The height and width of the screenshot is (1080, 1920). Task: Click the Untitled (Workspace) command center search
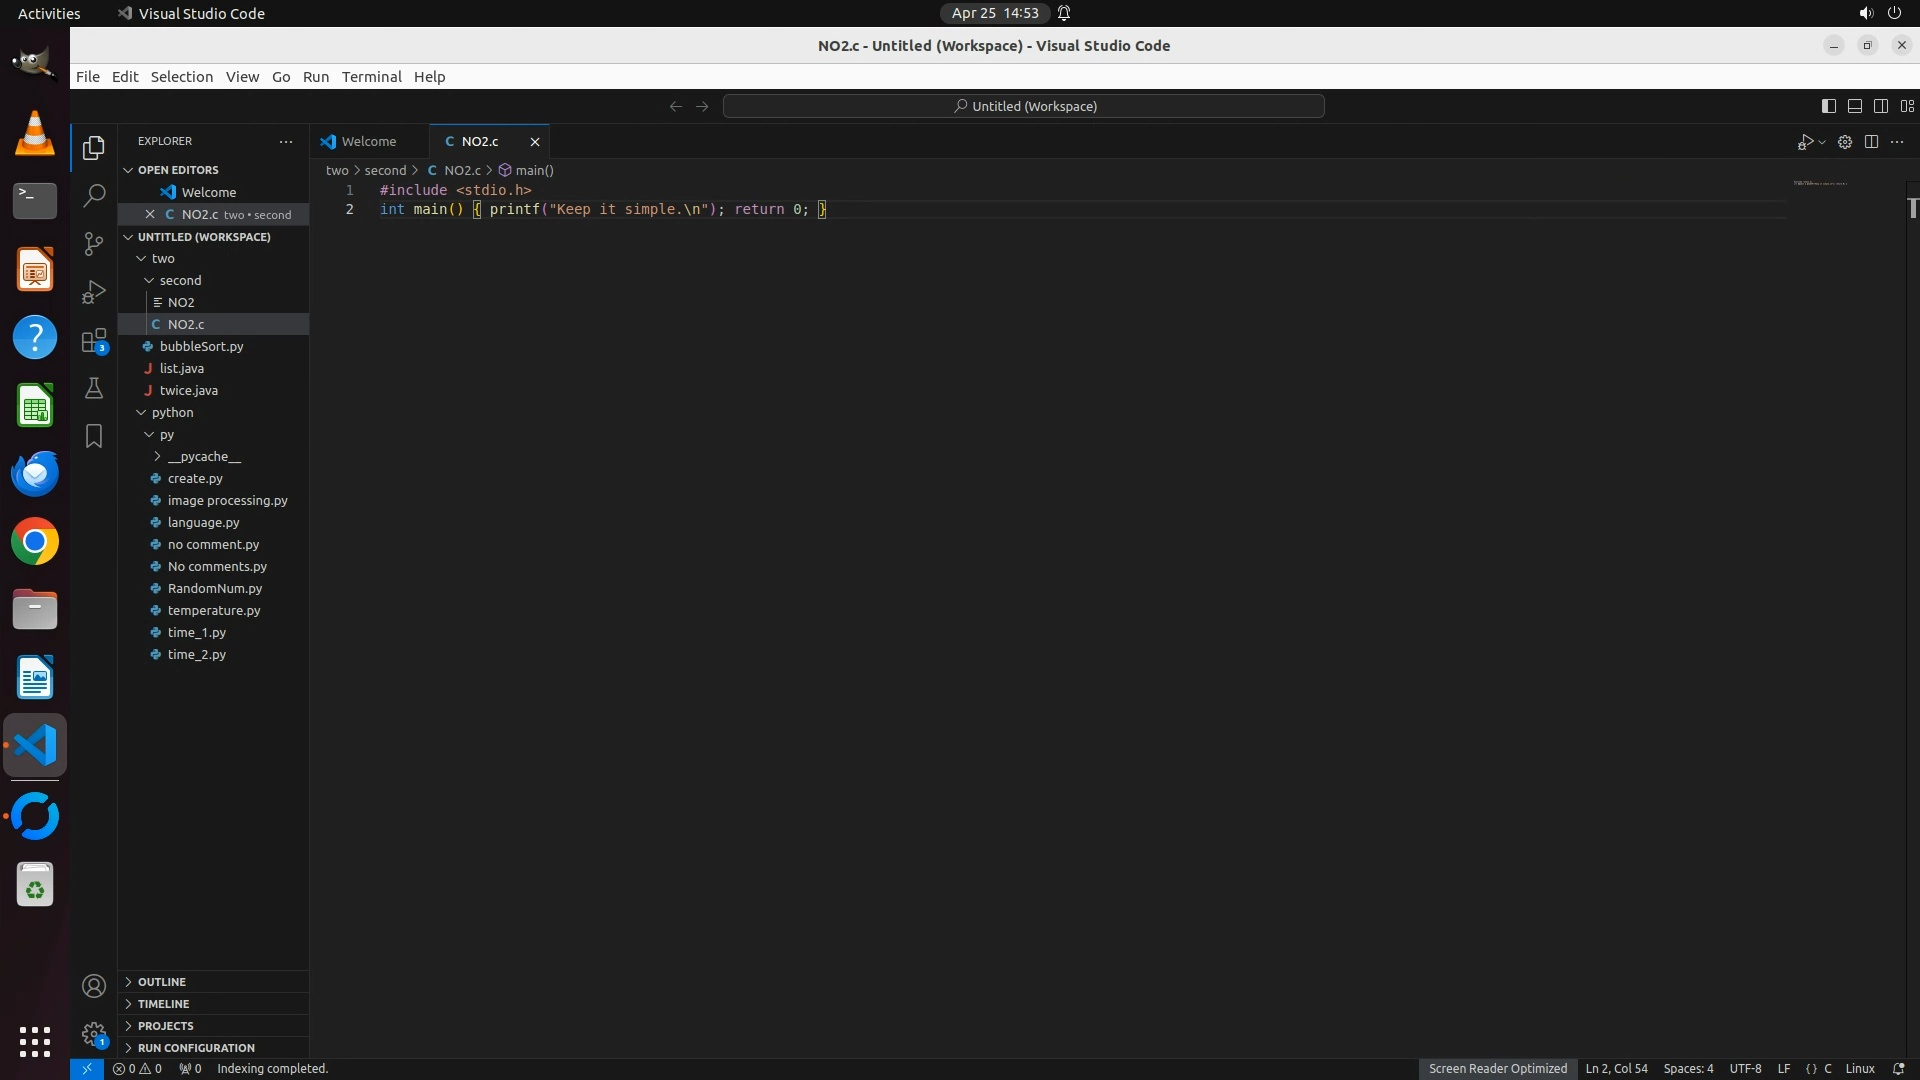click(1024, 106)
